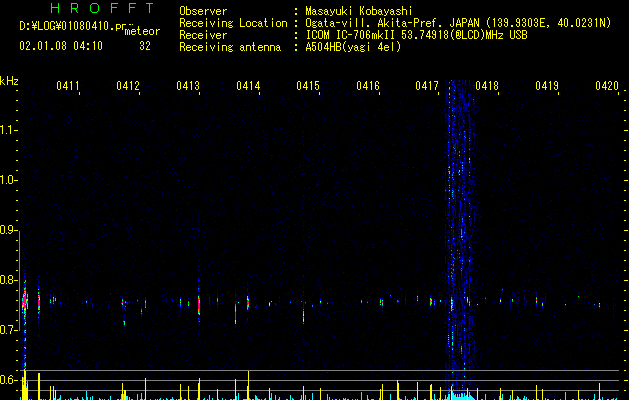Click the 0.8 kHz frequency tick label
The width and height of the screenshot is (629, 400).
coord(8,280)
